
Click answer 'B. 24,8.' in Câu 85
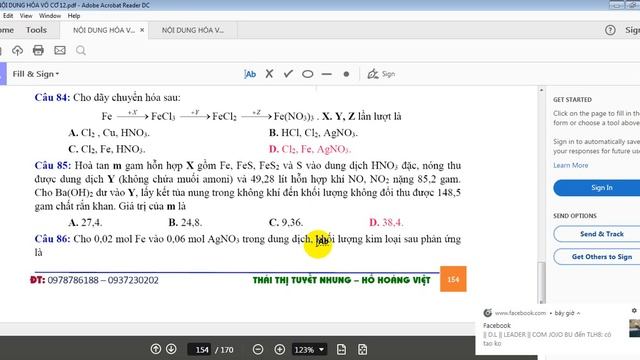(185, 222)
